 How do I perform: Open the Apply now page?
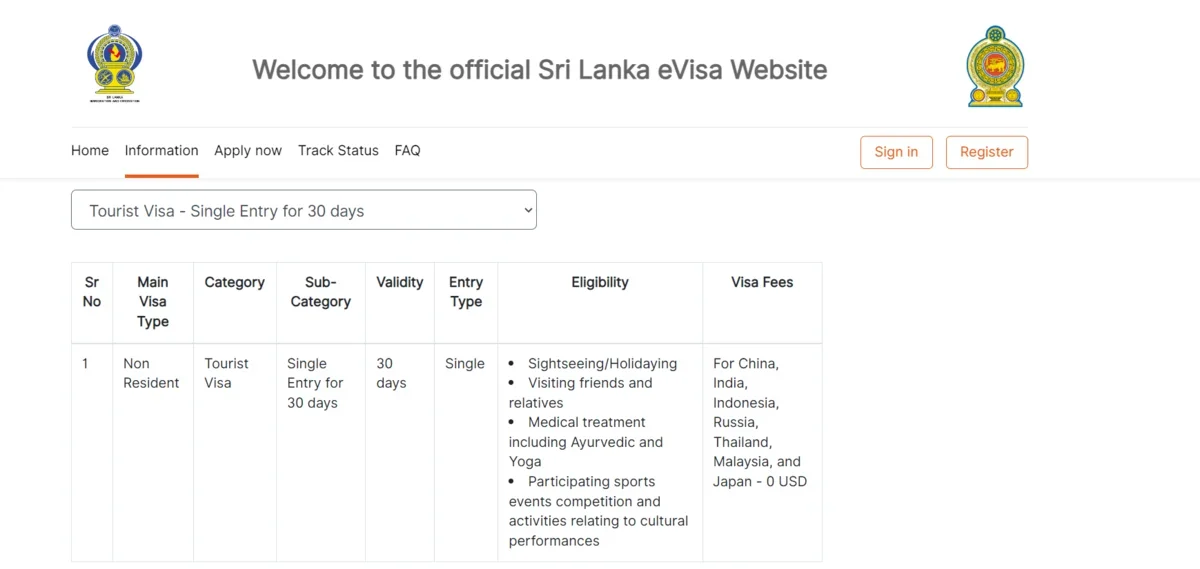pos(248,151)
